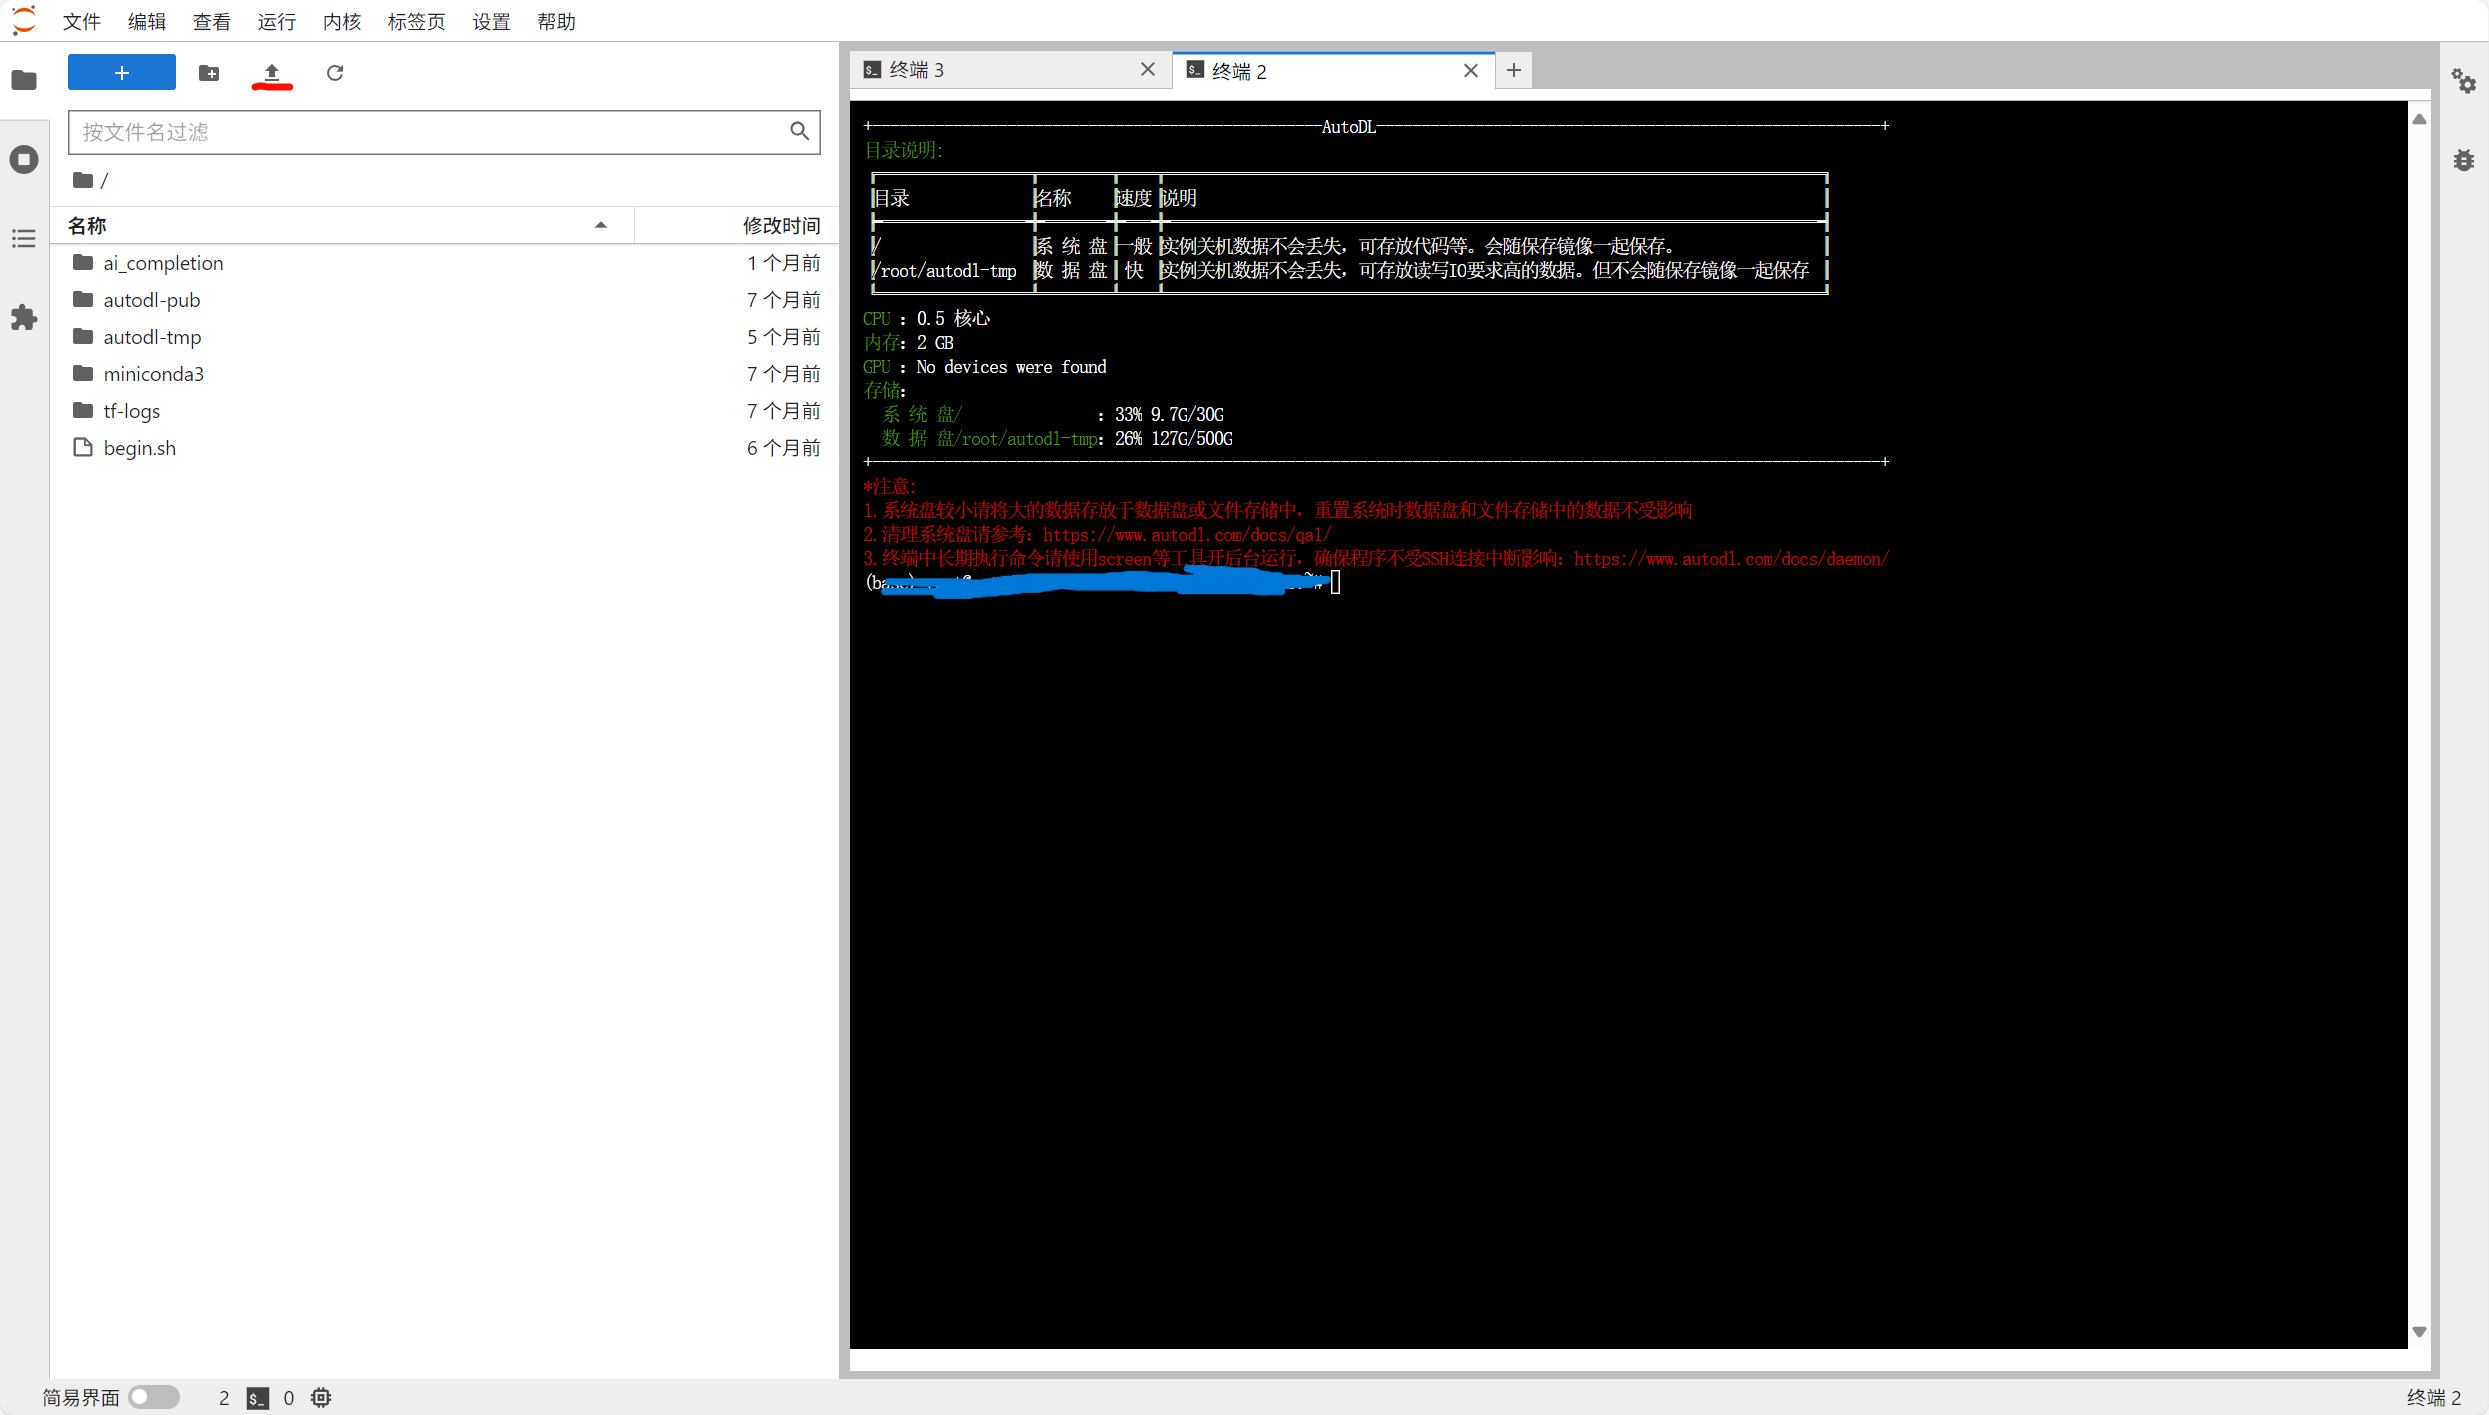This screenshot has width=2489, height=1415.
Task: Open the extension manager puzzle icon
Action: [x=24, y=318]
